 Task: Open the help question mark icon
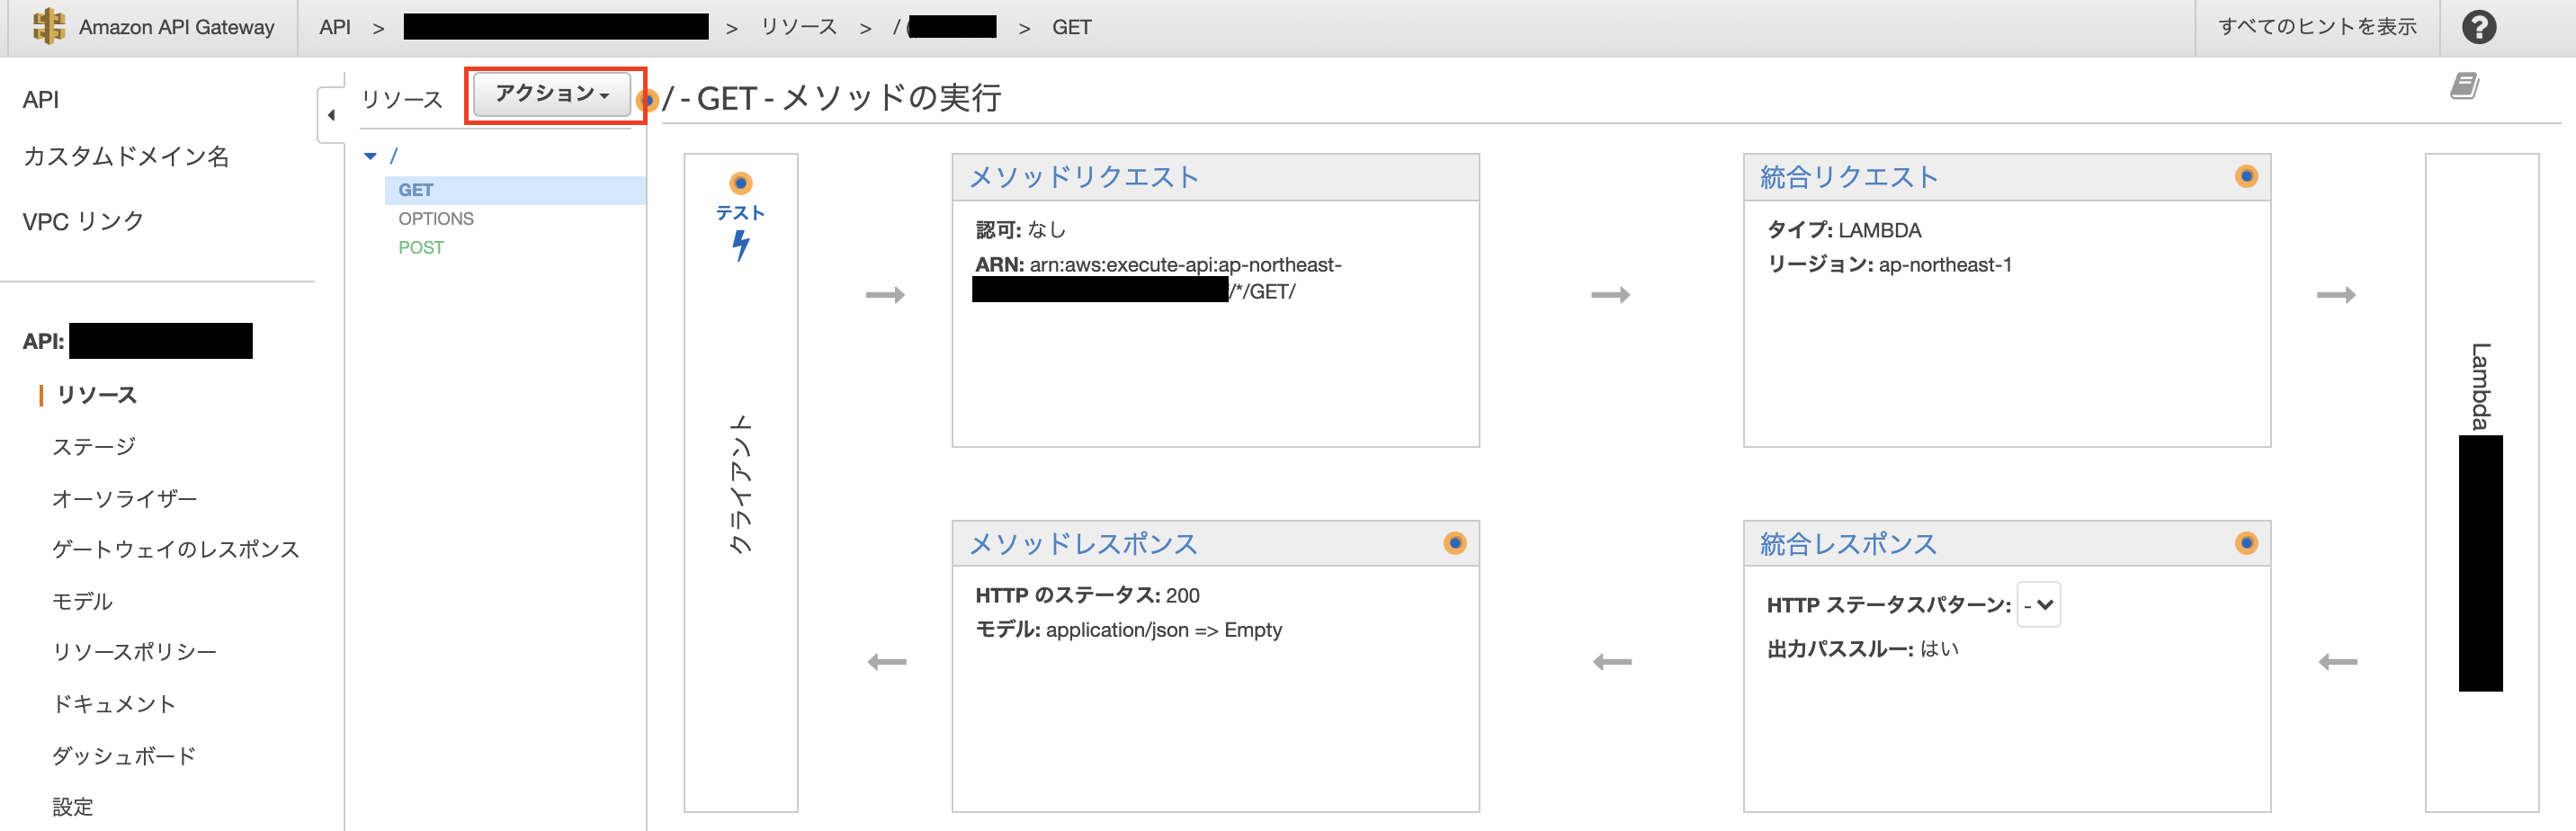[x=2478, y=27]
